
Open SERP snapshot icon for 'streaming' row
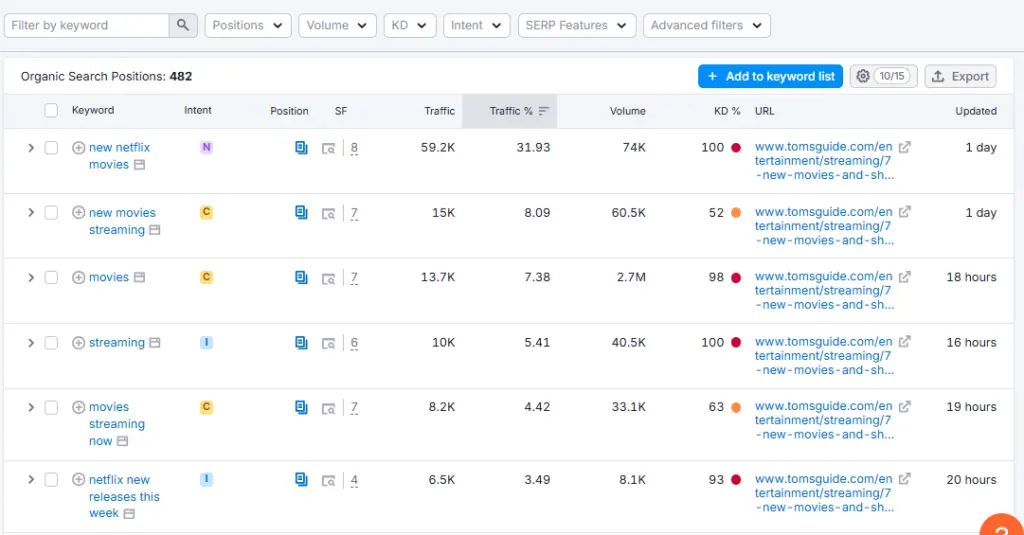pos(328,343)
